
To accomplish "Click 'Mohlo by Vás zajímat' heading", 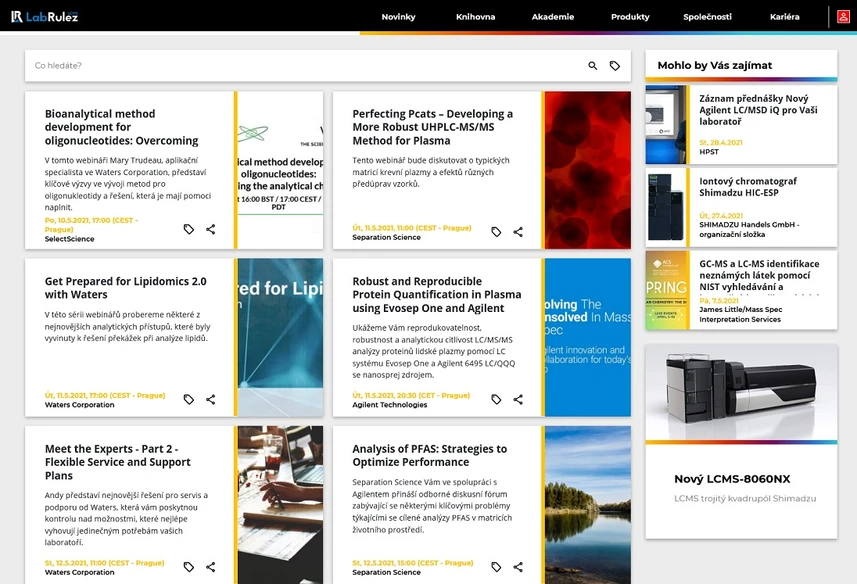I will click(x=714, y=66).
